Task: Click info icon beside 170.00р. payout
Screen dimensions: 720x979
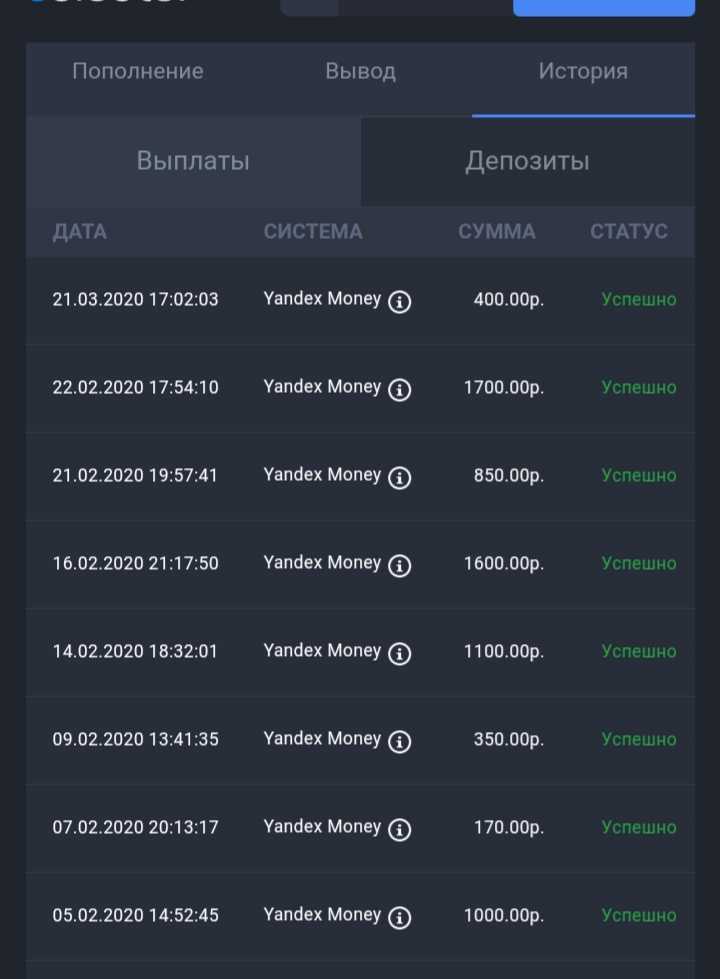Action: 399,830
